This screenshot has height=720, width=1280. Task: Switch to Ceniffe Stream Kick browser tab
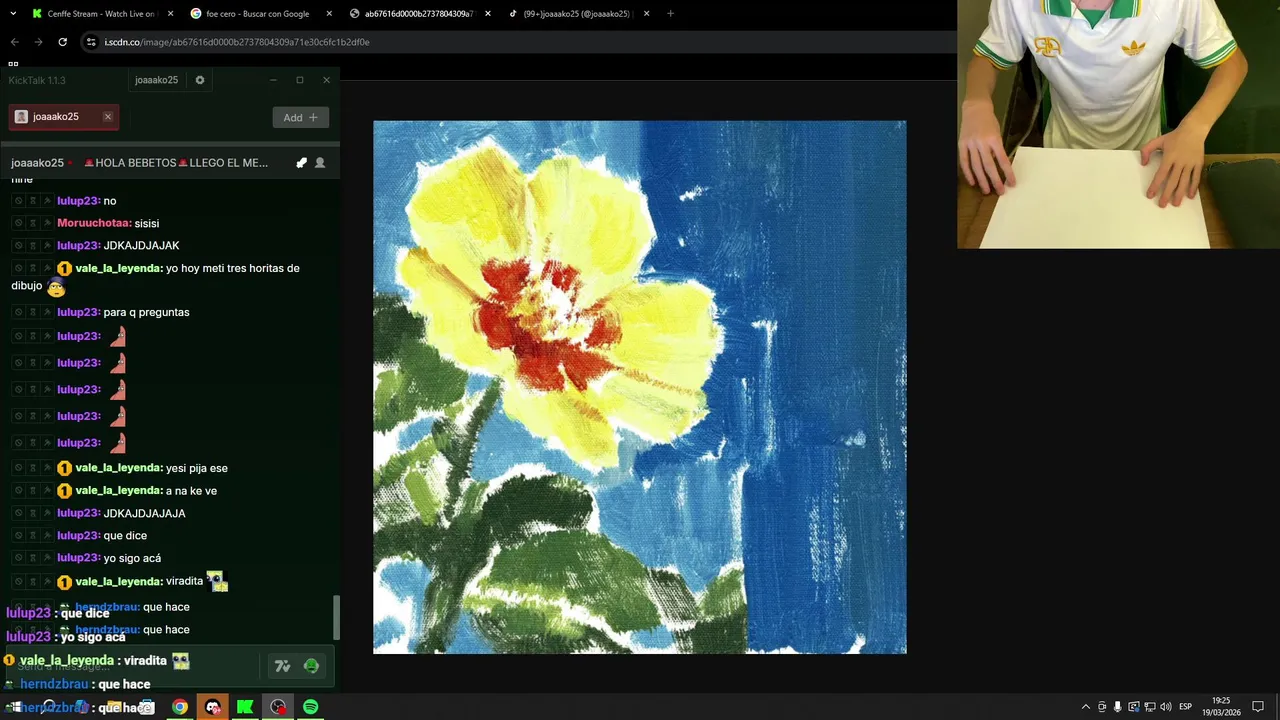tap(100, 14)
